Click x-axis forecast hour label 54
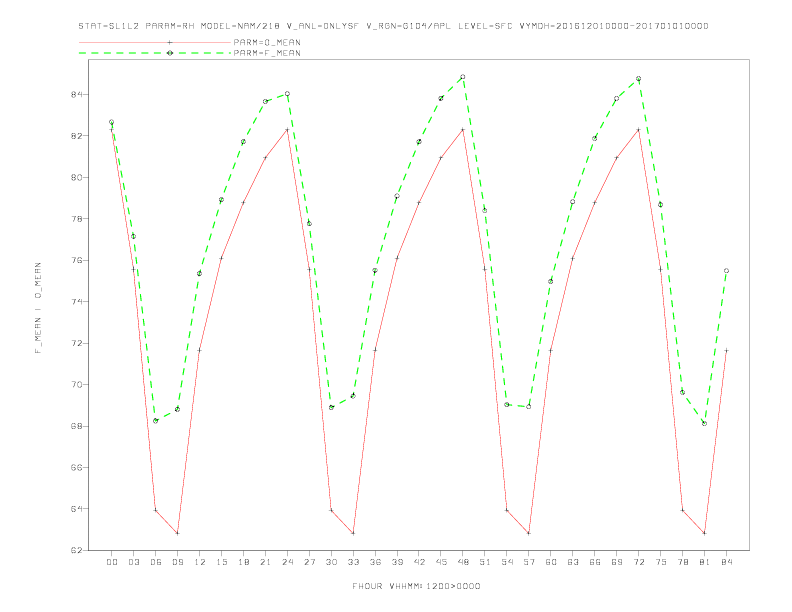This screenshot has height=612, width=792. click(507, 562)
